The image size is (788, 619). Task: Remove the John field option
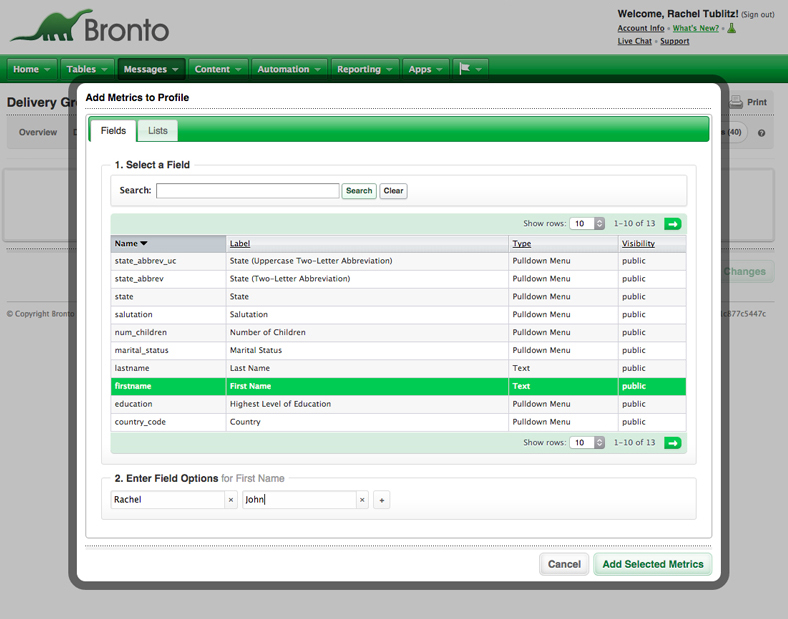[x=363, y=500]
